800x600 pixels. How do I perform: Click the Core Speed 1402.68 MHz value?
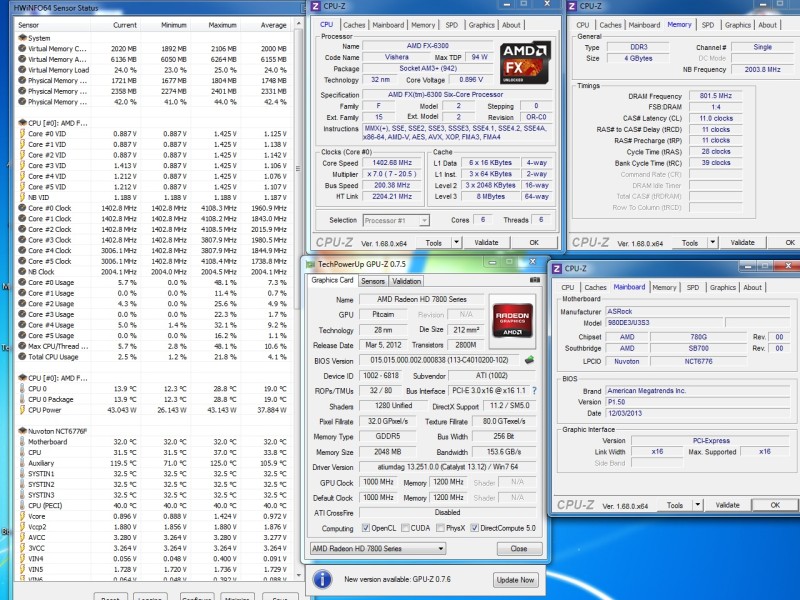(392, 163)
